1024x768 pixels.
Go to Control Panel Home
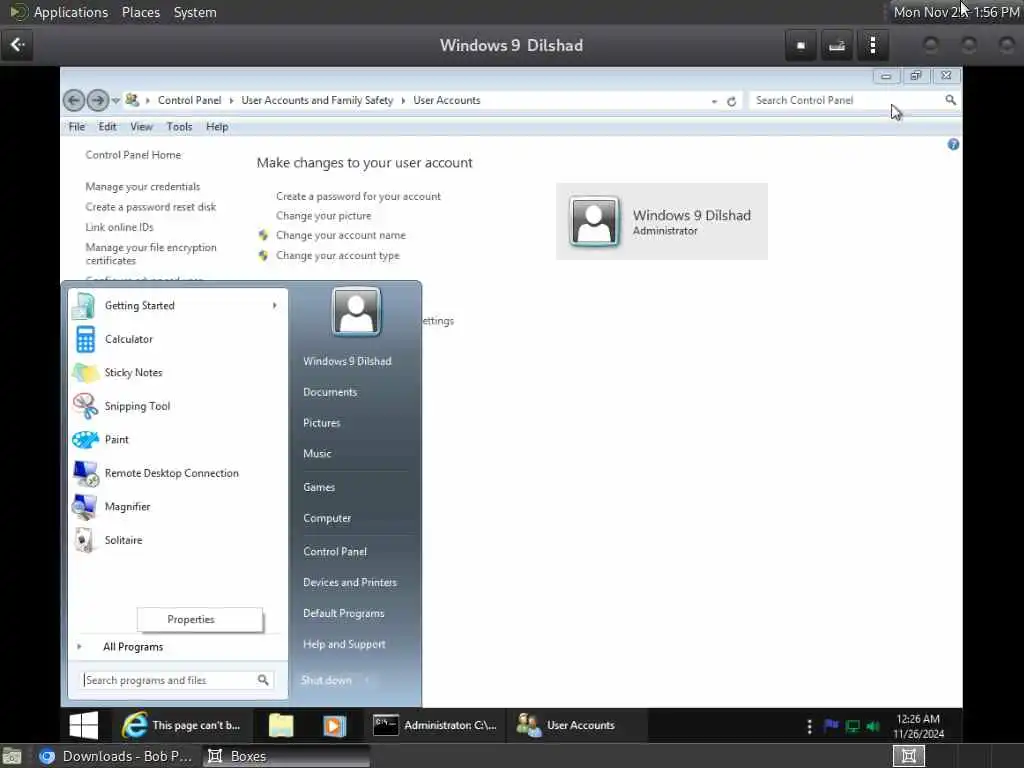pos(133,155)
